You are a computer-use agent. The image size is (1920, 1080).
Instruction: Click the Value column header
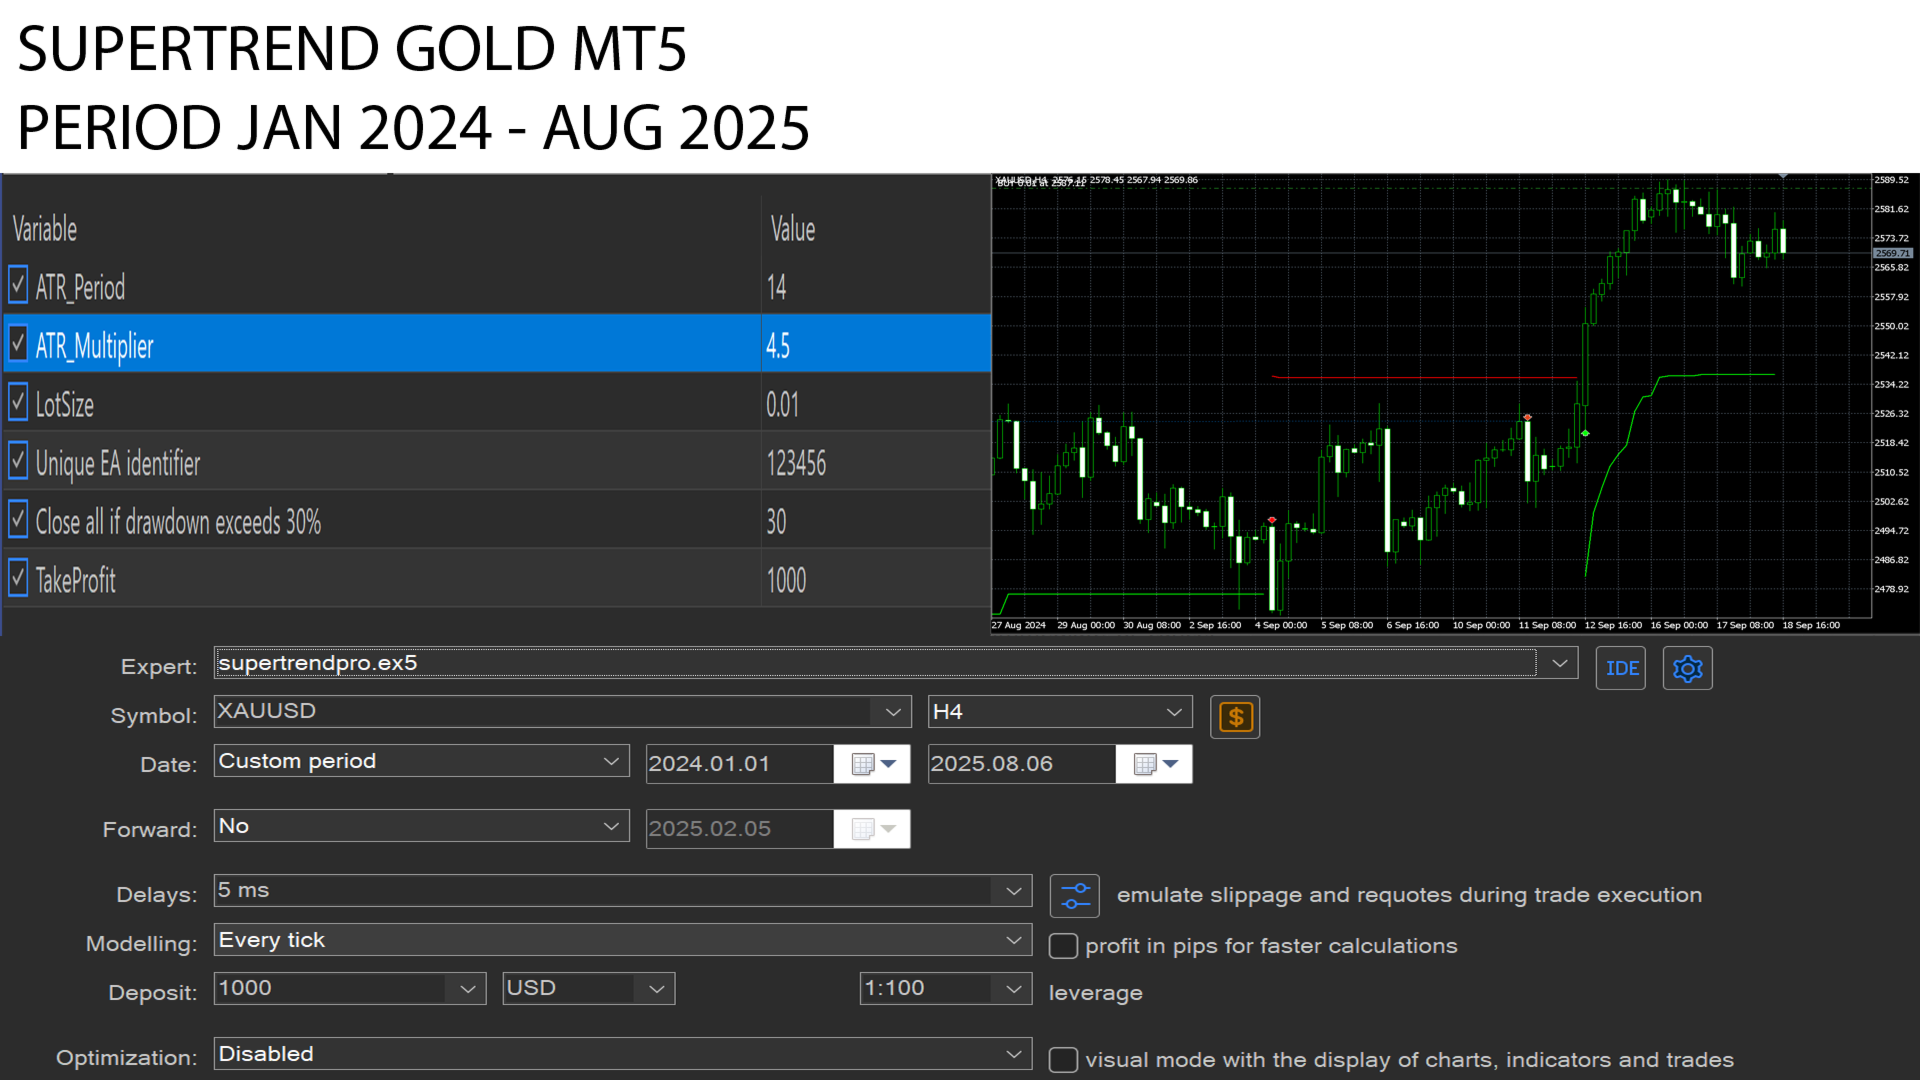[x=793, y=229]
